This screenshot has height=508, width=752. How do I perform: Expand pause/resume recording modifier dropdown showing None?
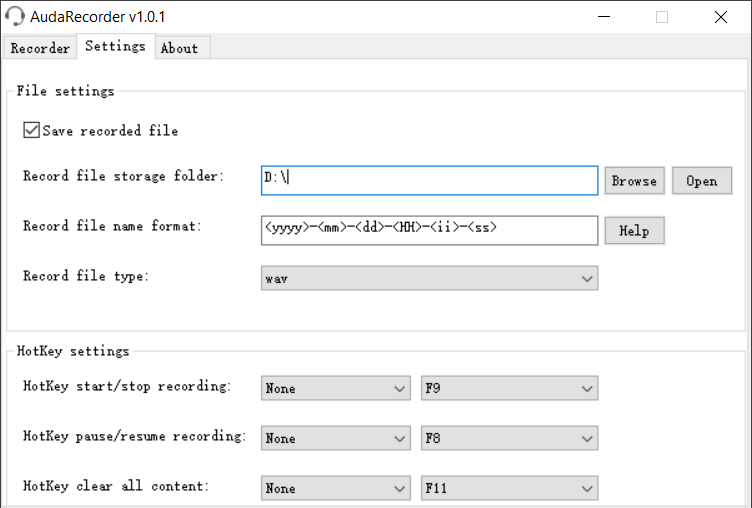pos(335,438)
